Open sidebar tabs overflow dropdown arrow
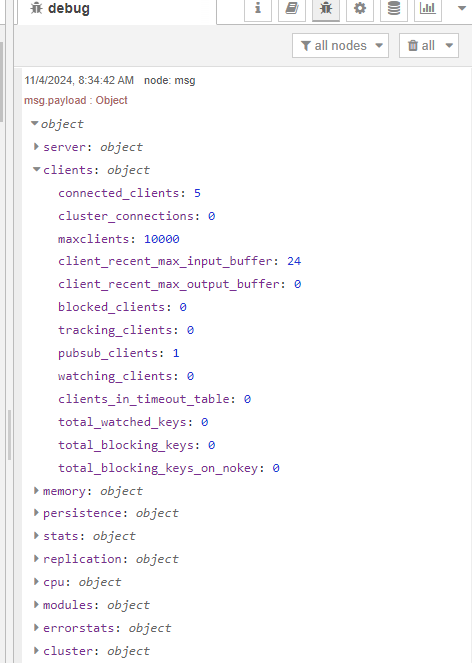Viewport: 472px width, 663px height. (462, 8)
